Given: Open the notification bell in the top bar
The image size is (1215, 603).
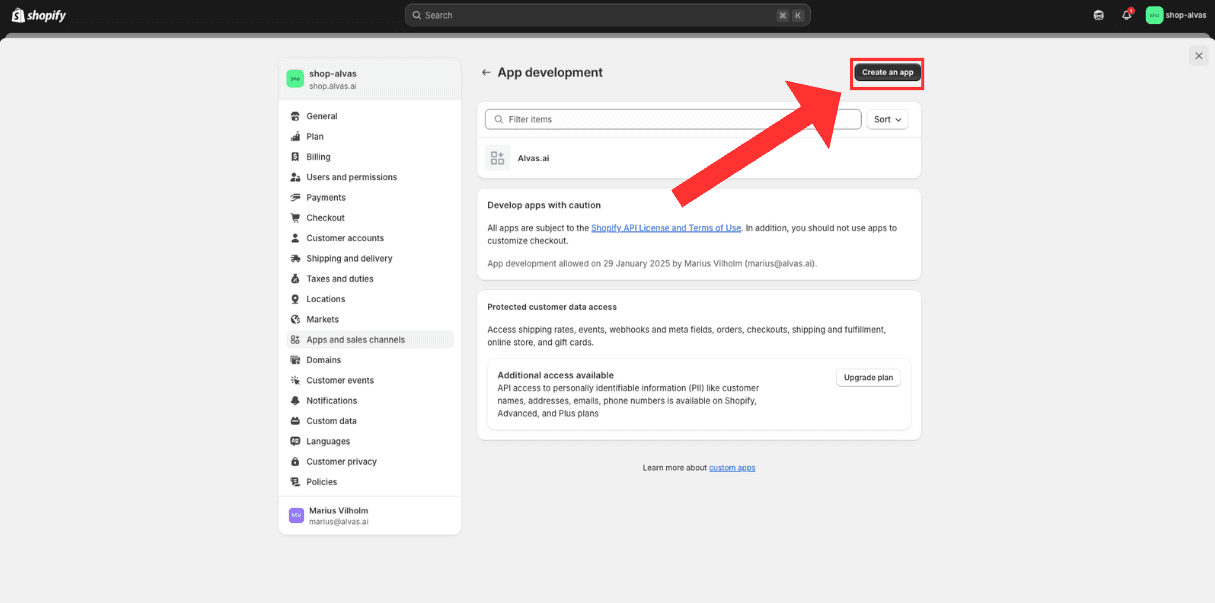Looking at the screenshot, I should tap(1127, 15).
